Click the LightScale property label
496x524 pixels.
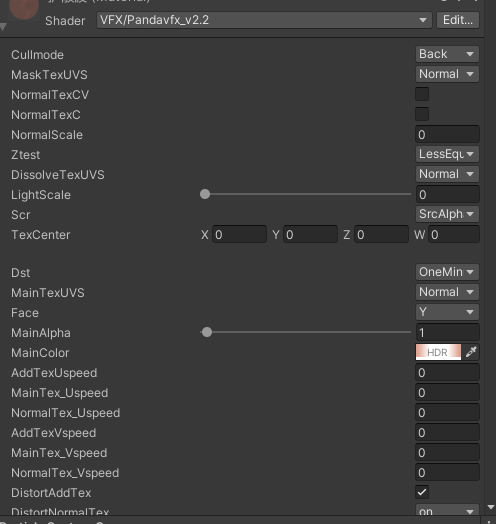pos(41,195)
